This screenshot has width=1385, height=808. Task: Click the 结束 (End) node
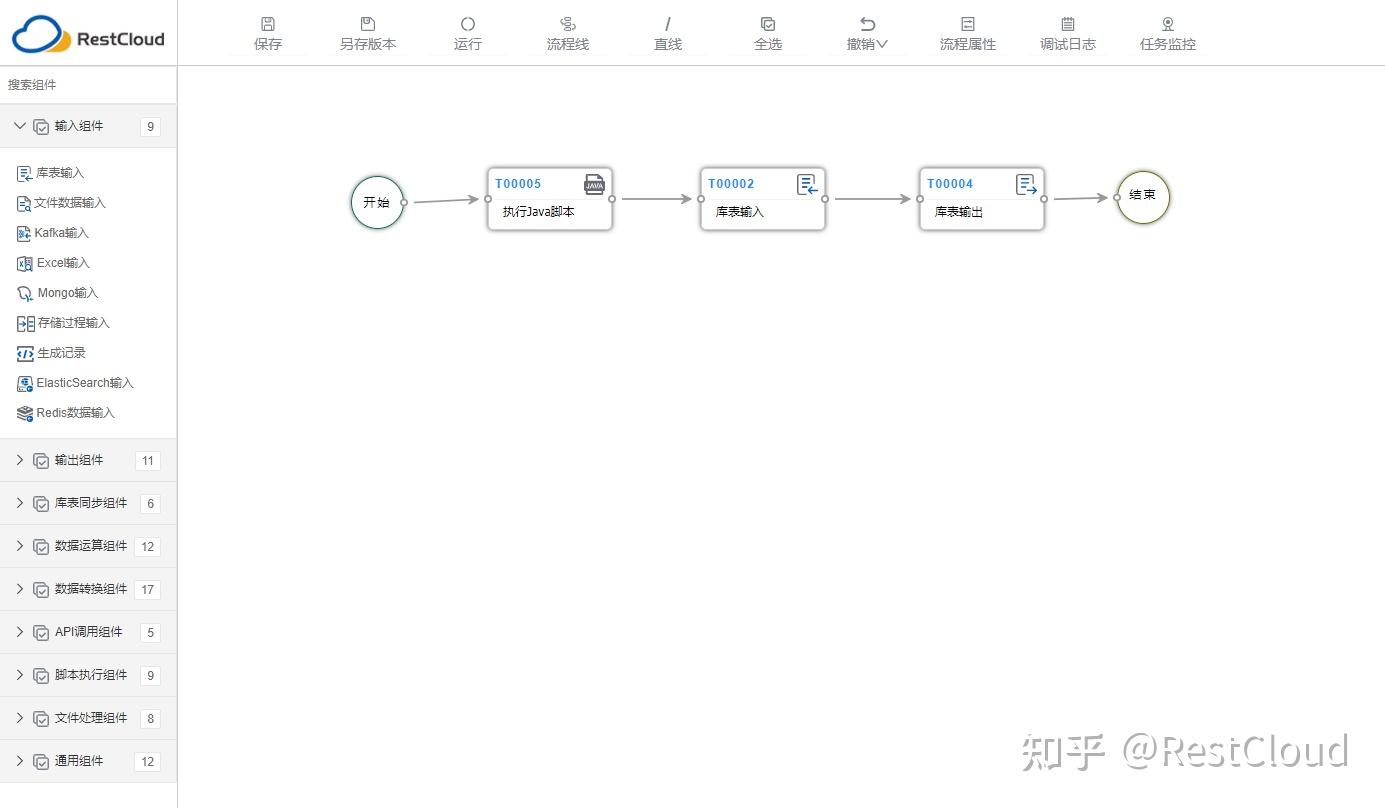coord(1142,197)
